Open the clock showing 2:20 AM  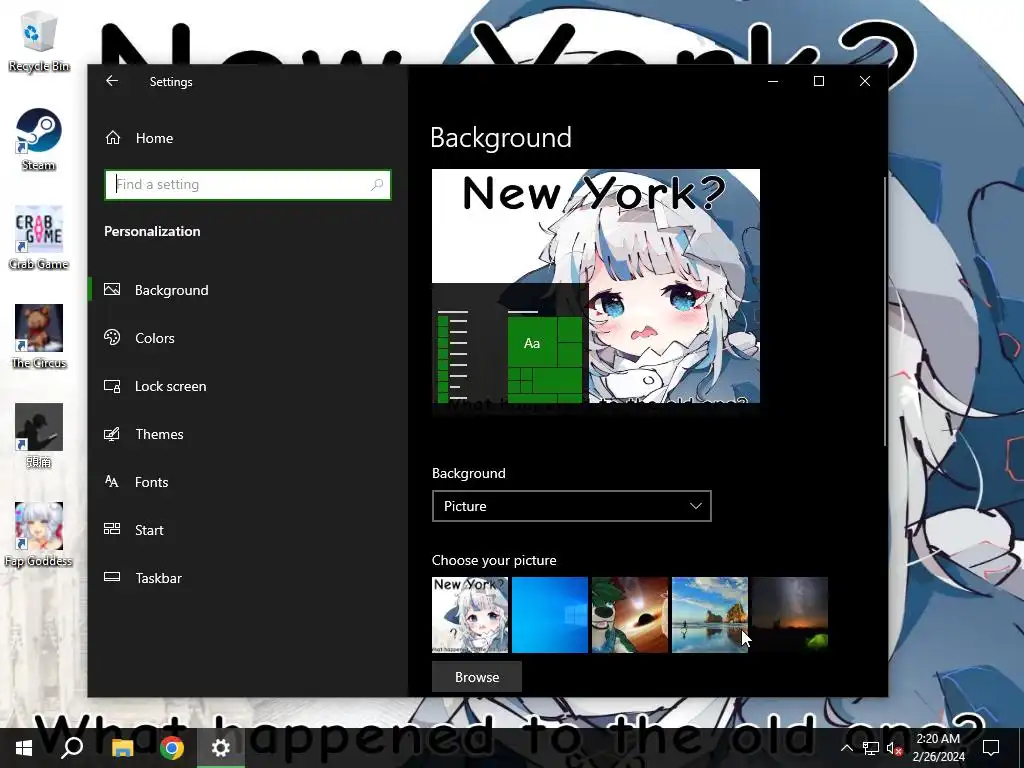(x=938, y=748)
